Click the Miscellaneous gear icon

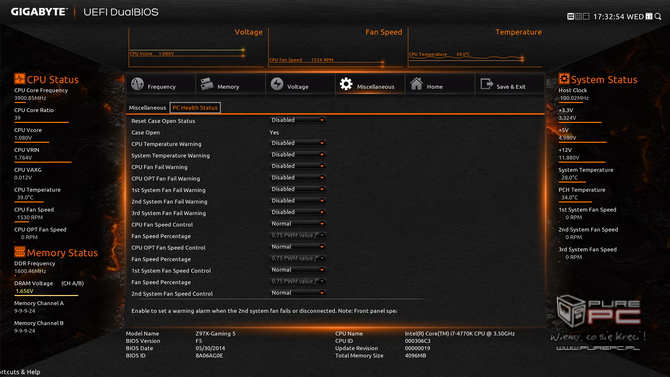coord(346,84)
